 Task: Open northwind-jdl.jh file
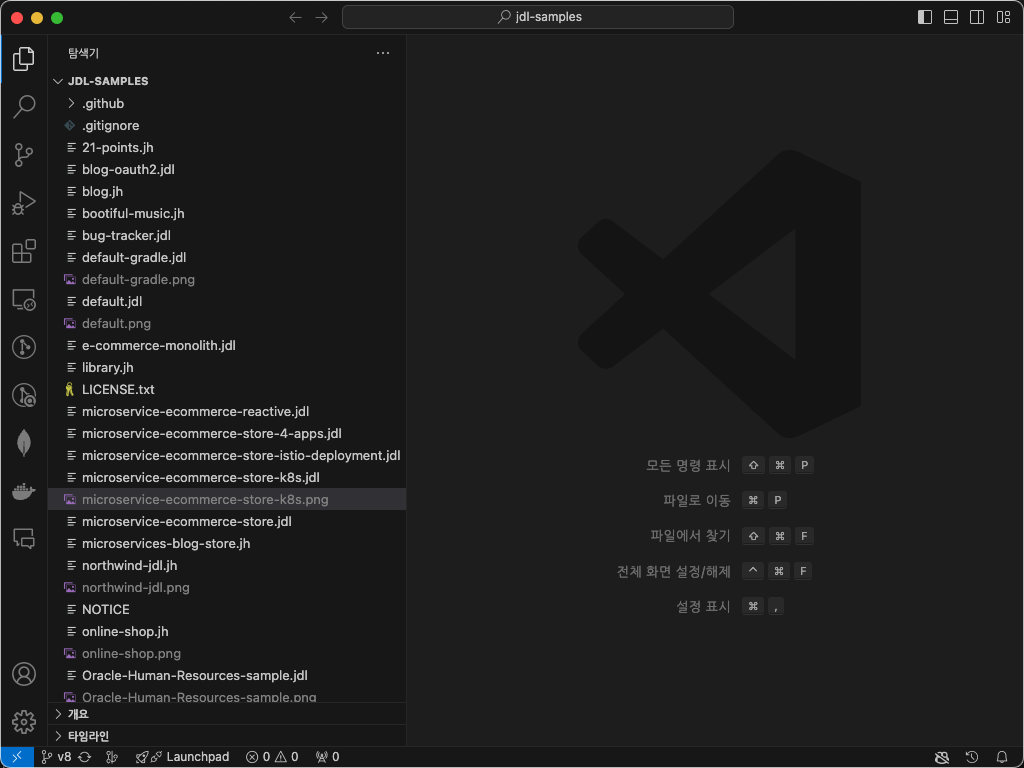(227, 566)
